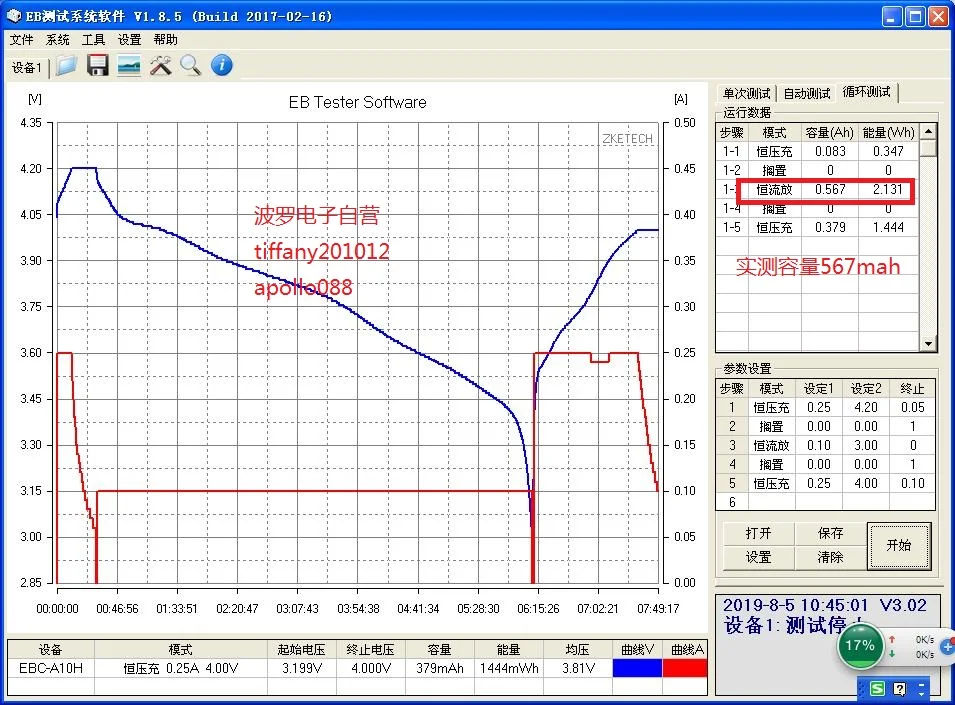955x705 pixels.
Task: Click capacity 0.567 in run data
Action: (x=830, y=189)
